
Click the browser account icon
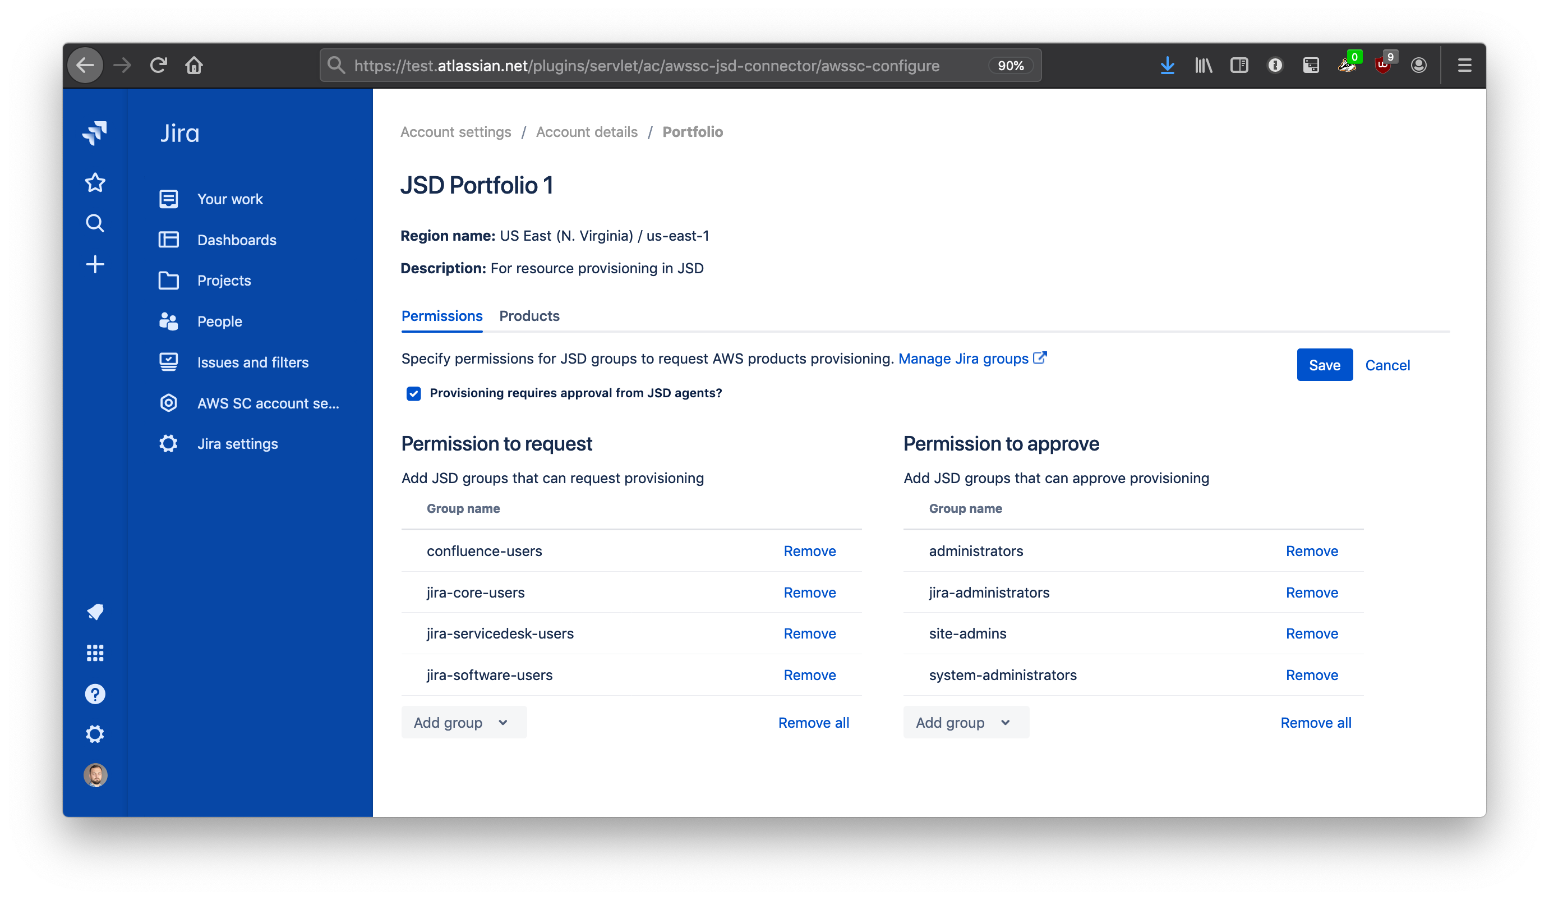1418,65
